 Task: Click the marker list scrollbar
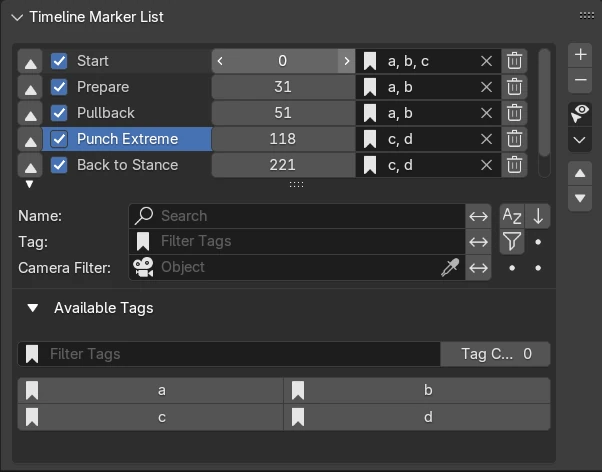pos(544,103)
